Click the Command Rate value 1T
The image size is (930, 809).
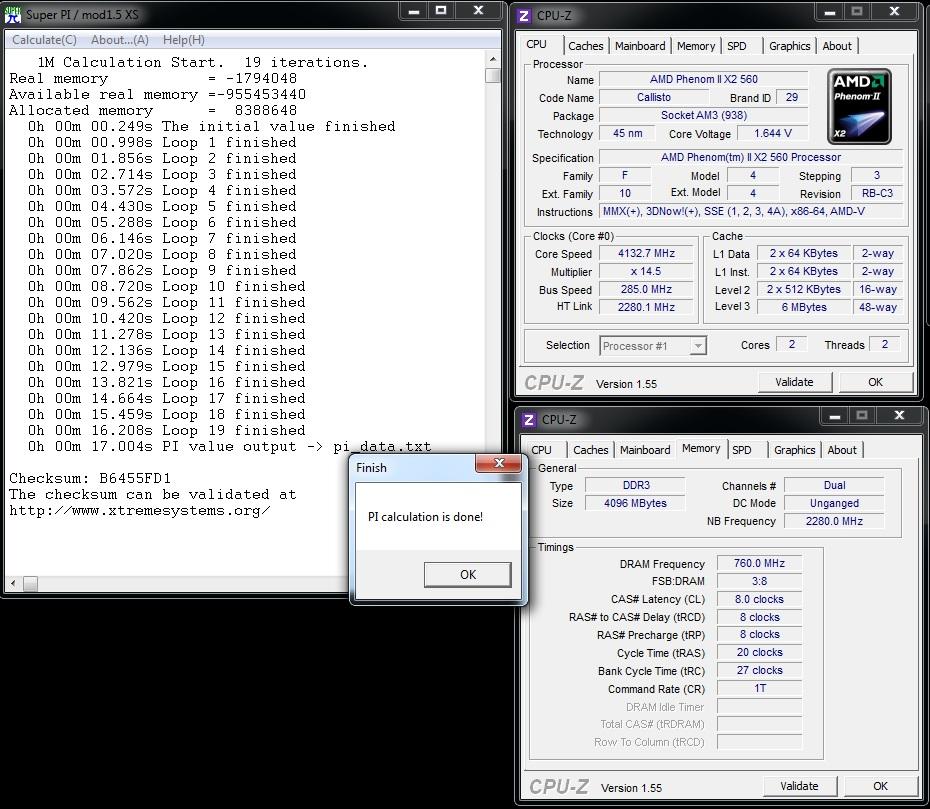759,688
